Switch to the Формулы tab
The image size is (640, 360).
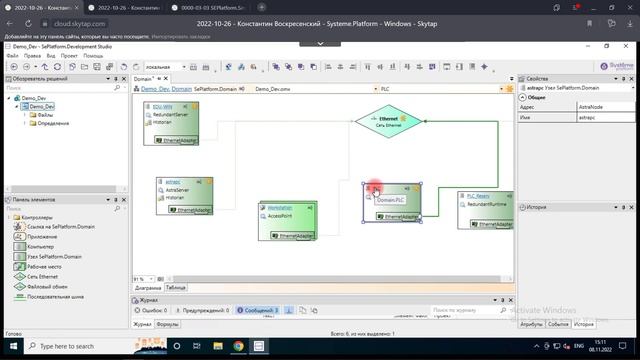click(x=167, y=324)
